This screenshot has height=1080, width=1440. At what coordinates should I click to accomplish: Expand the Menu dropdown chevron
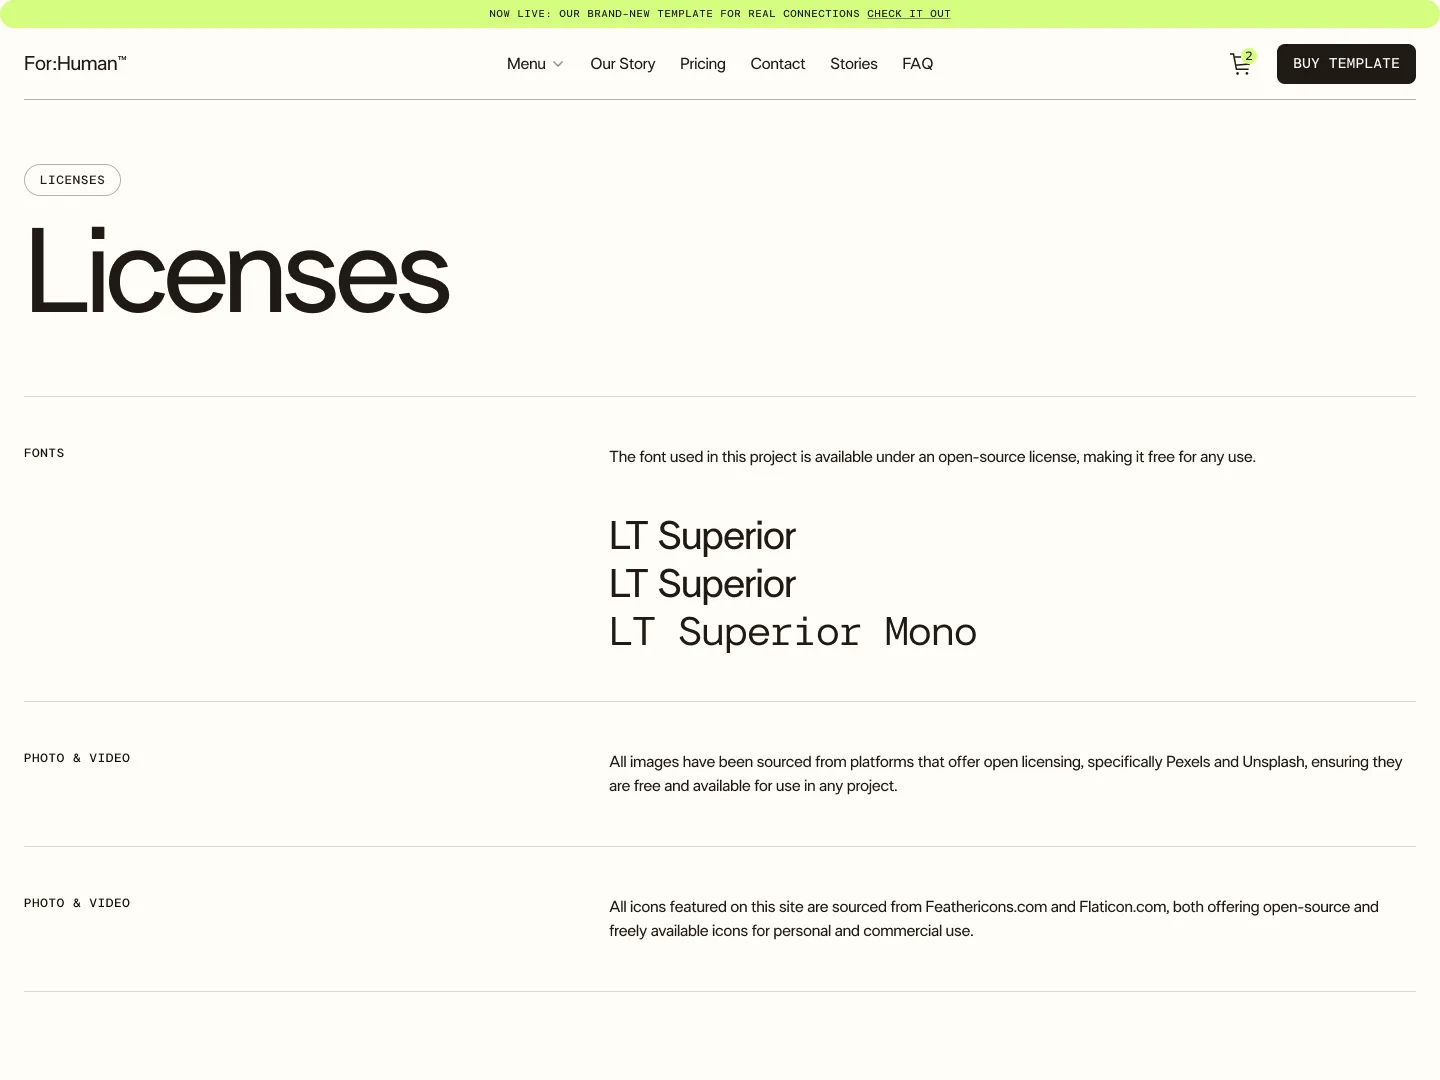pyautogui.click(x=558, y=64)
